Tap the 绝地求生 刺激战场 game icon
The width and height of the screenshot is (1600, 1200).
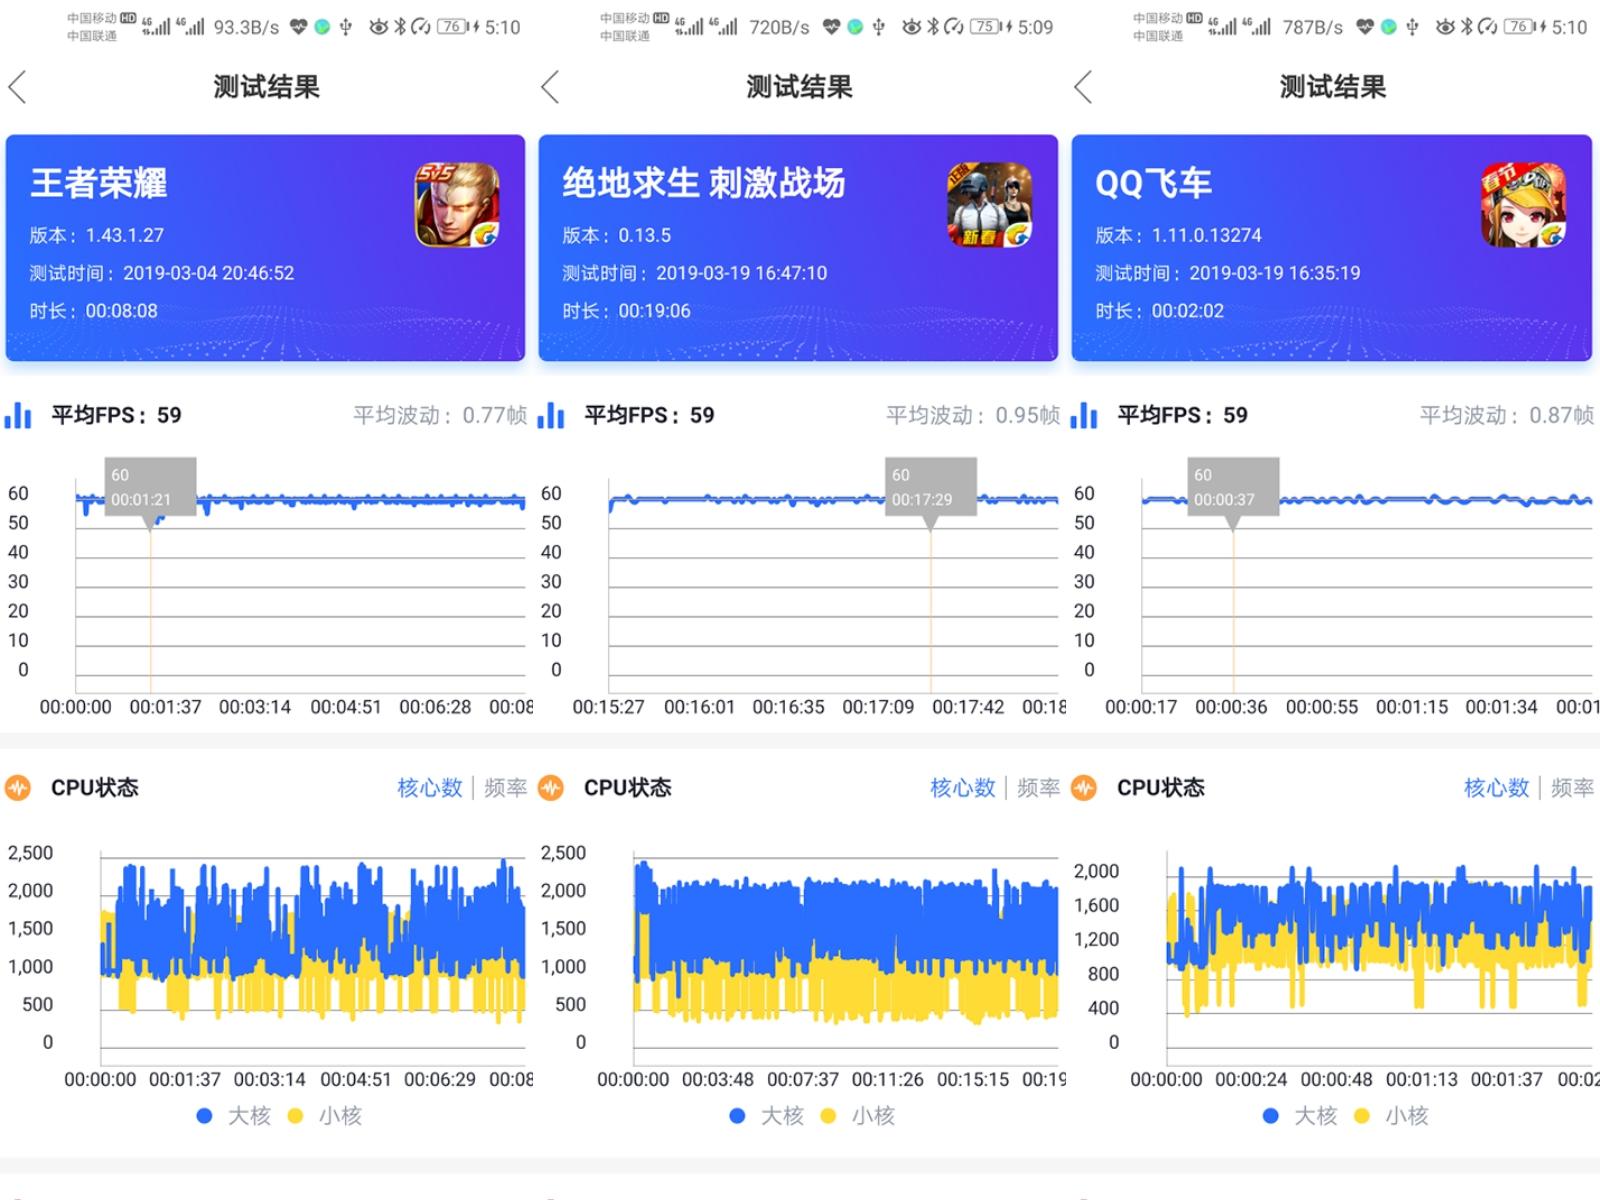click(990, 205)
